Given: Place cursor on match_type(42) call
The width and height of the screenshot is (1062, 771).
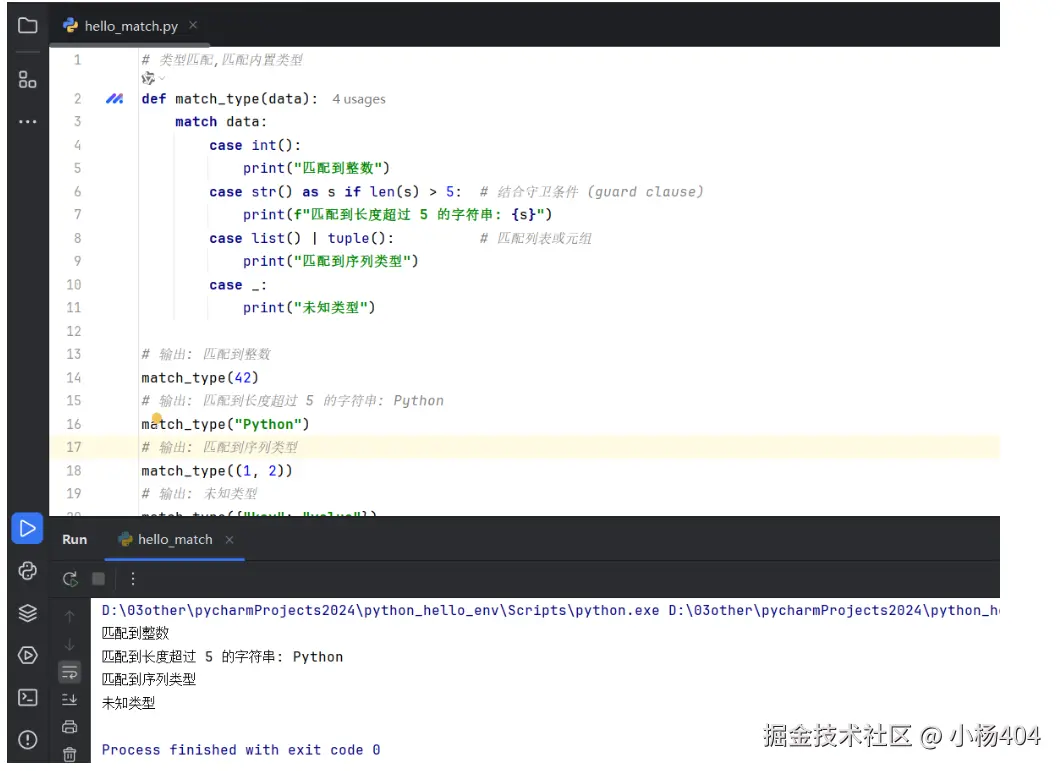Looking at the screenshot, I should coord(200,378).
